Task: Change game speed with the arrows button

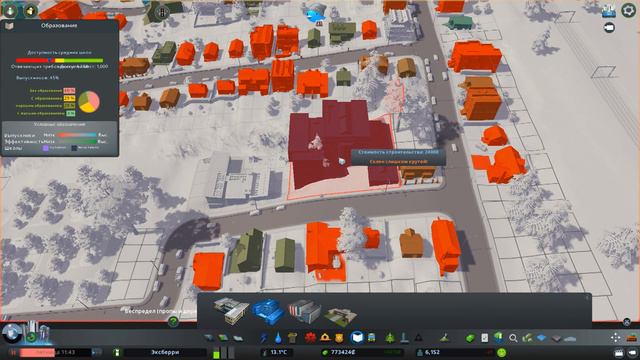Action: pos(97,352)
